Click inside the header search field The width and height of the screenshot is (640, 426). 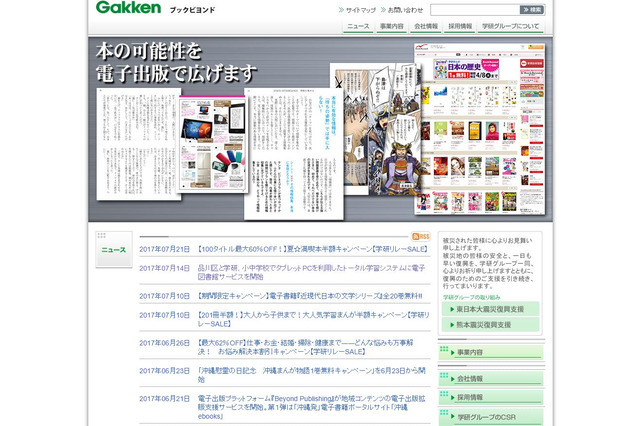(x=475, y=10)
